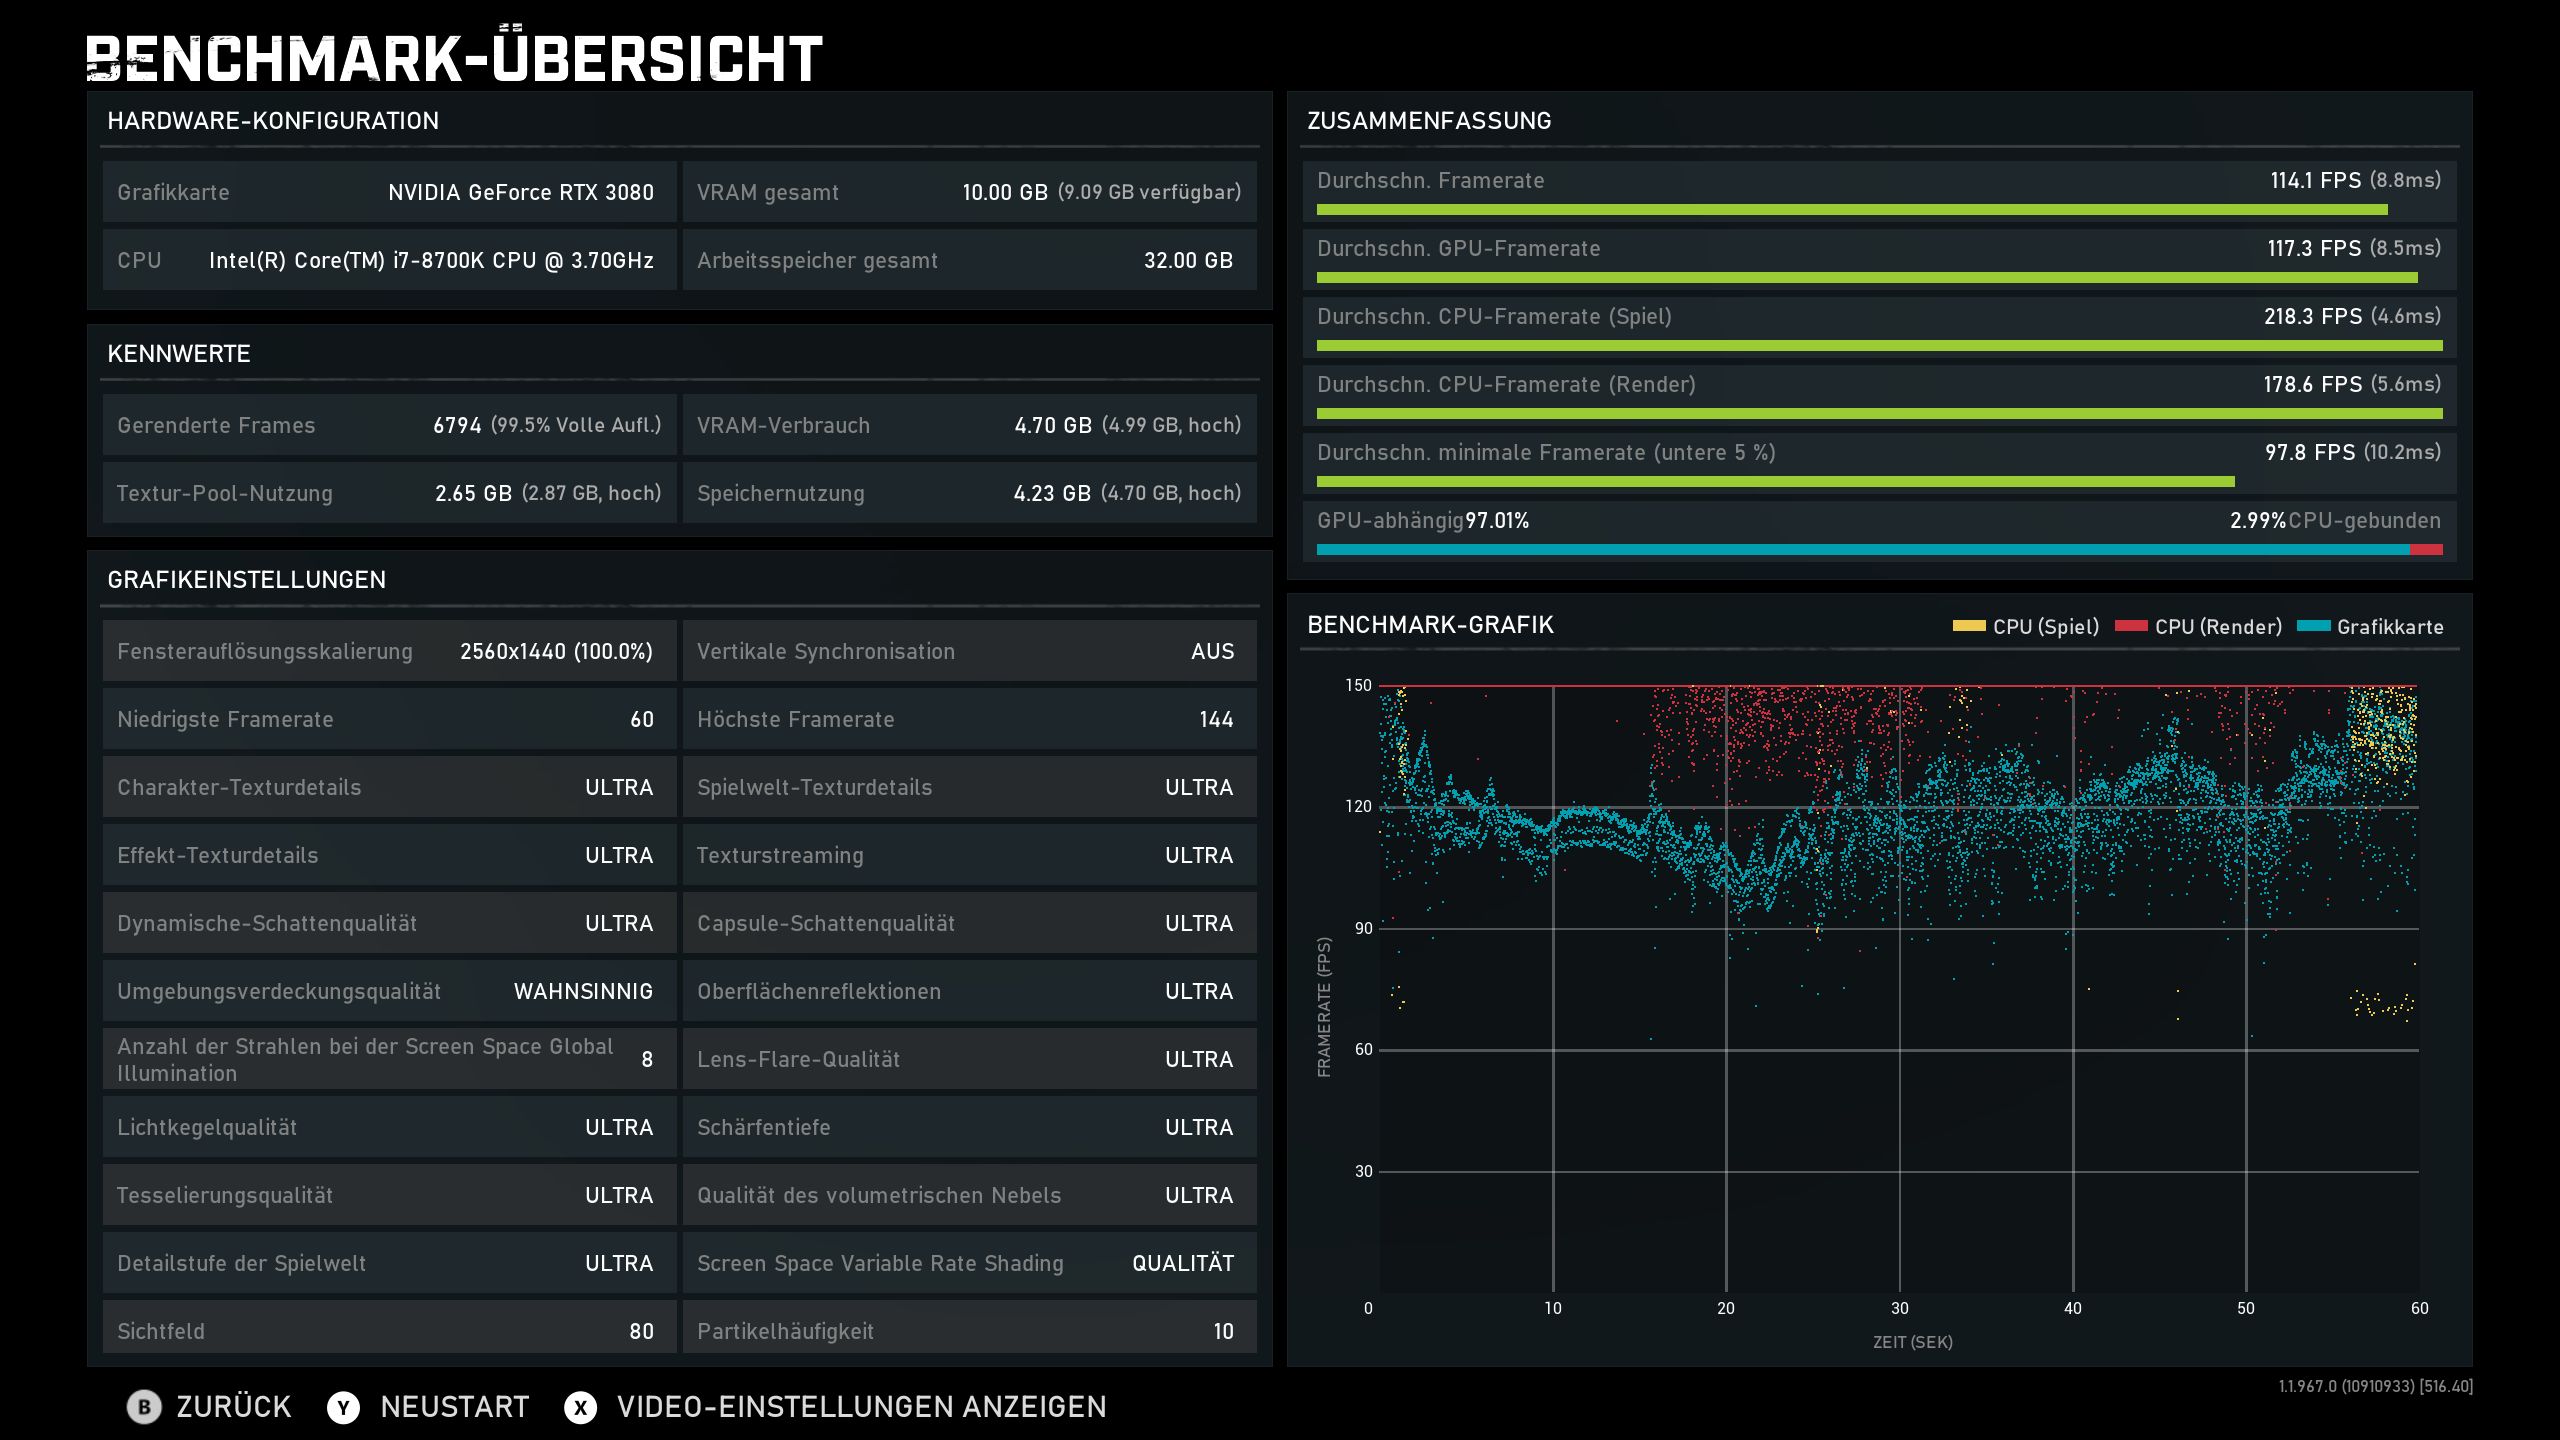2560x1440 pixels.
Task: Click the B button icon for Zurück
Action: pos(144,1407)
